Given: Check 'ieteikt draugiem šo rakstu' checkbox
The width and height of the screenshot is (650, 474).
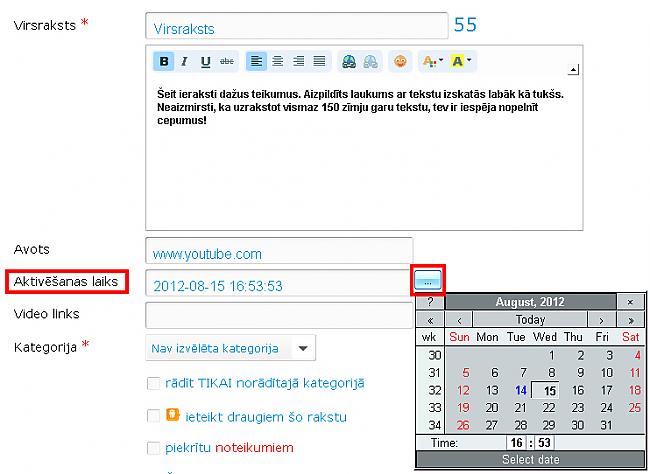Looking at the screenshot, I should [153, 416].
